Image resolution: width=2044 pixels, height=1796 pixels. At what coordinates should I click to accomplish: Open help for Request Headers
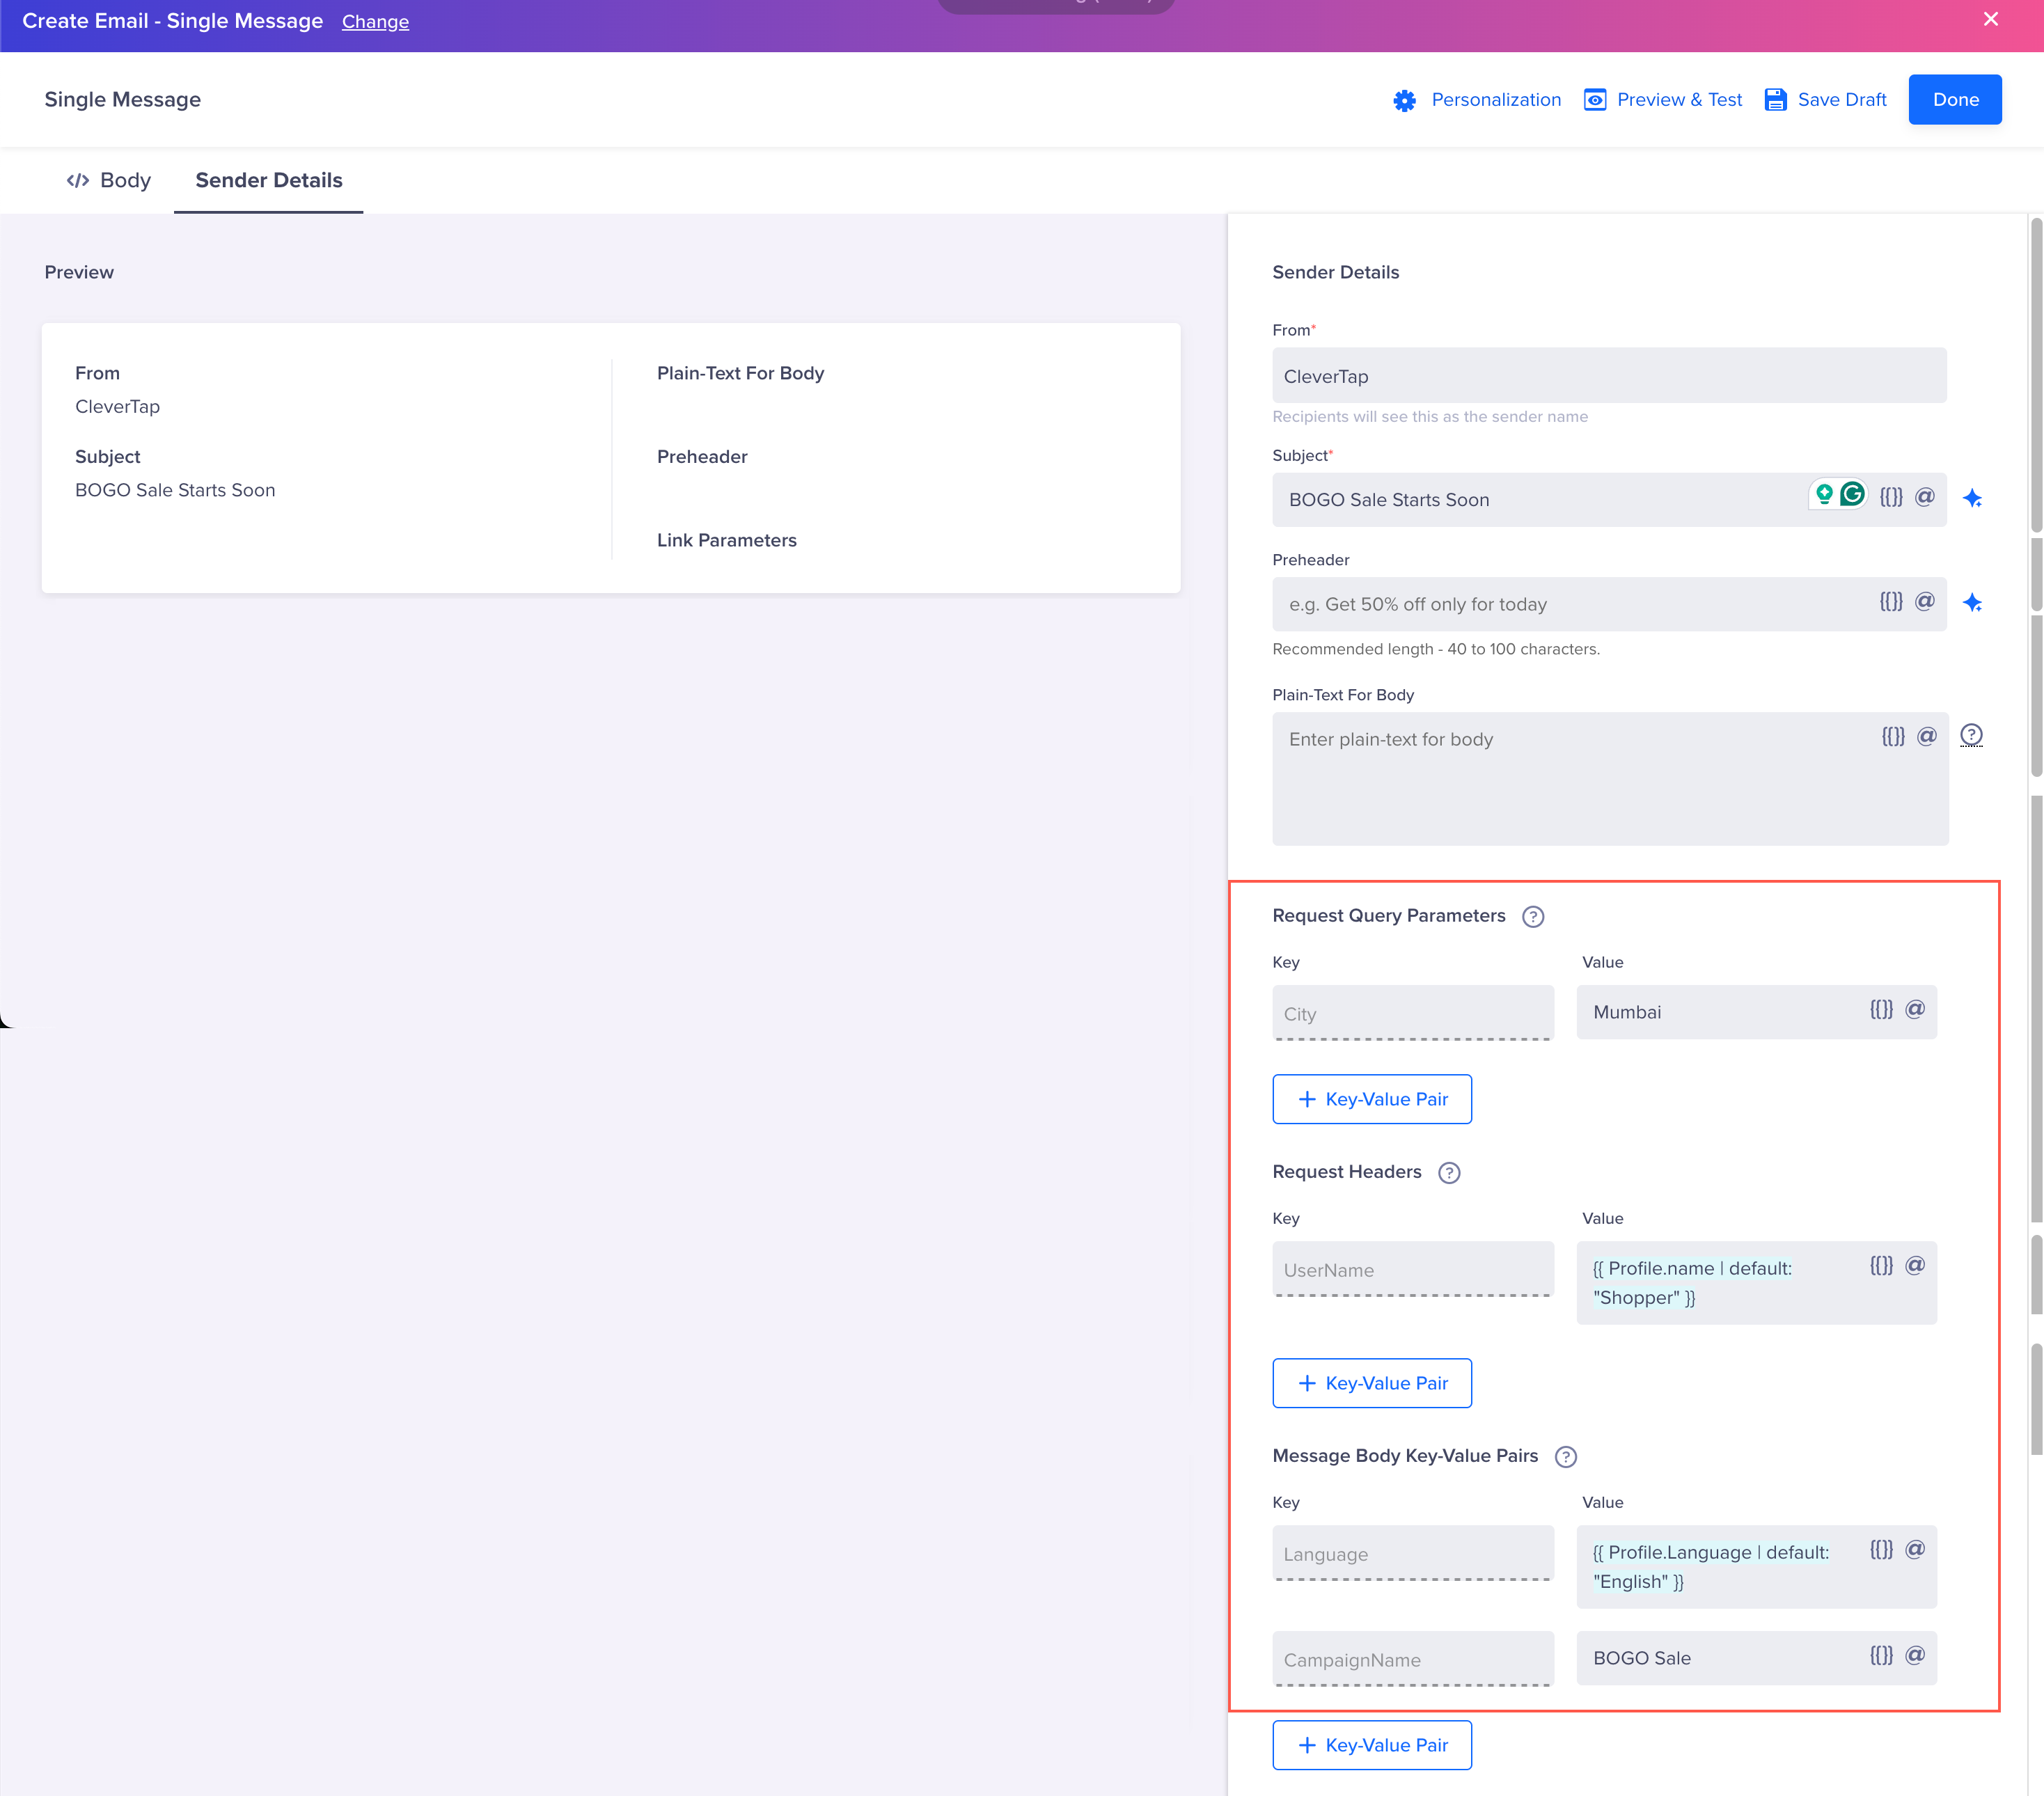1449,1172
